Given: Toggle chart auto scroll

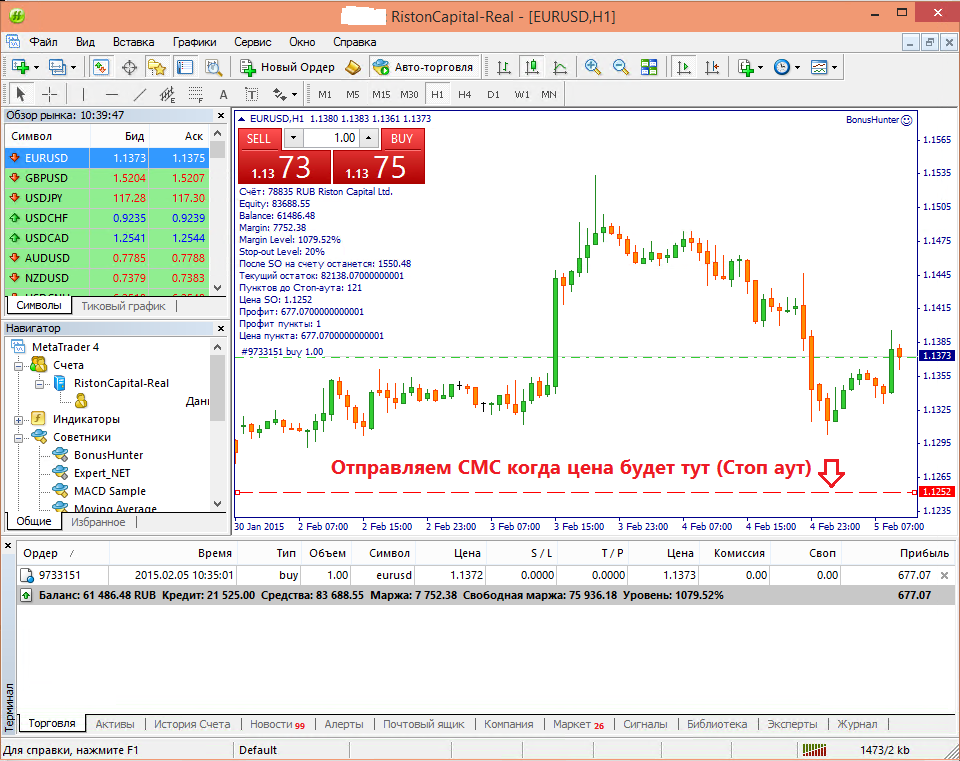Looking at the screenshot, I should point(684,67).
